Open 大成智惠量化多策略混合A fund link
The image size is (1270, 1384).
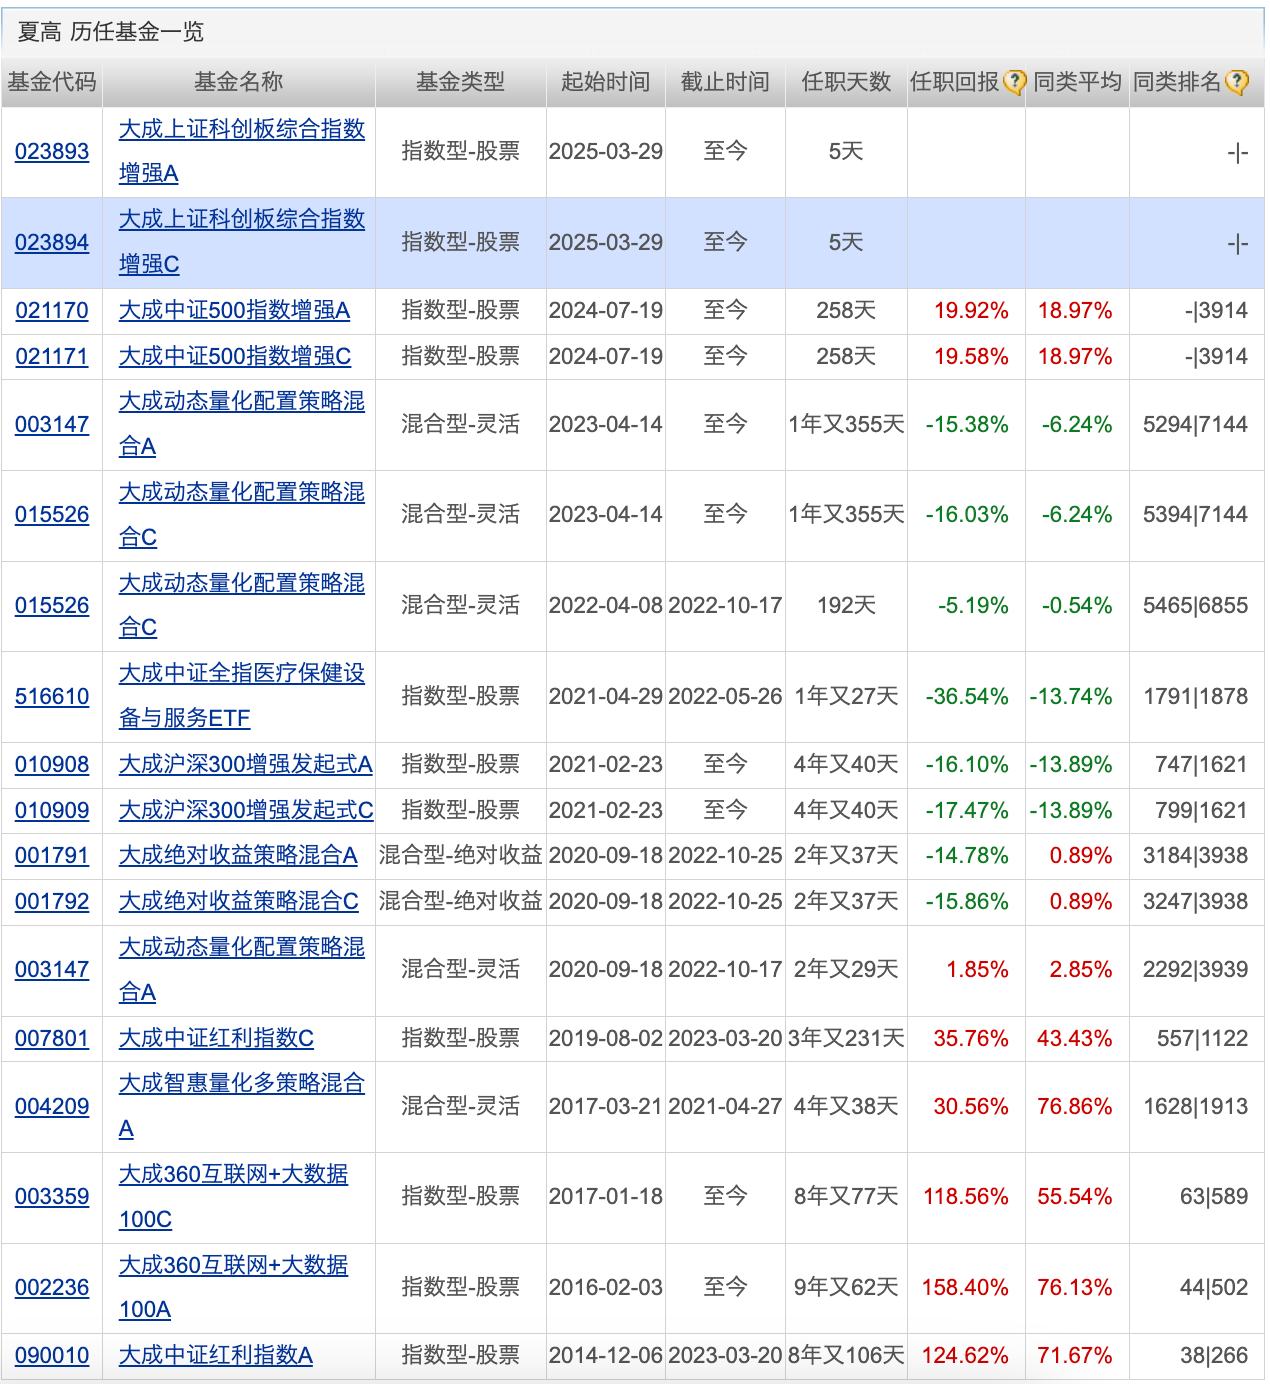tap(242, 1107)
